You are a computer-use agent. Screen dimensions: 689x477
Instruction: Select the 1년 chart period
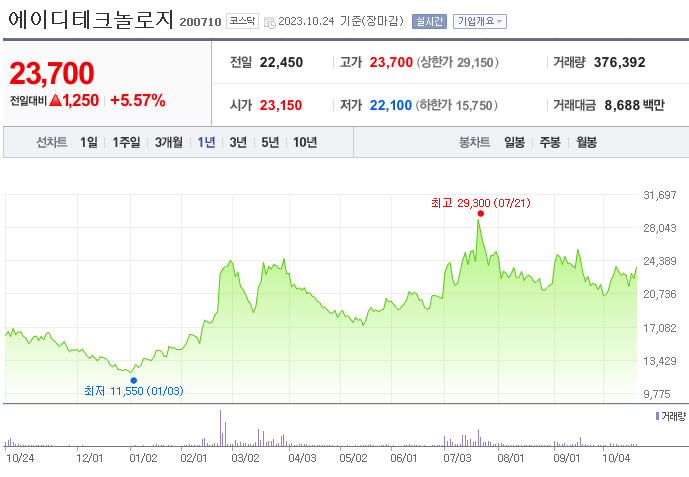point(207,142)
